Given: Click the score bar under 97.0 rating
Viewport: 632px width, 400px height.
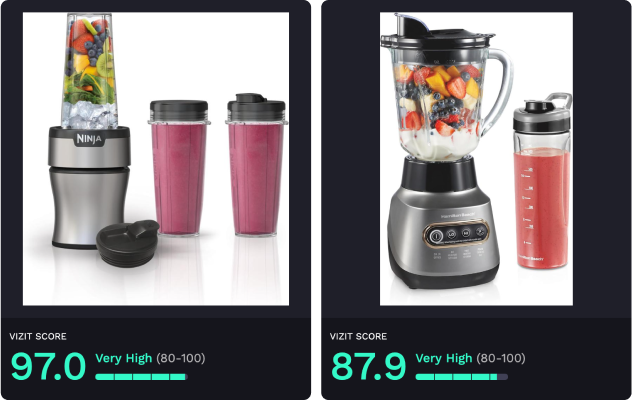Looking at the screenshot, I should [141, 377].
